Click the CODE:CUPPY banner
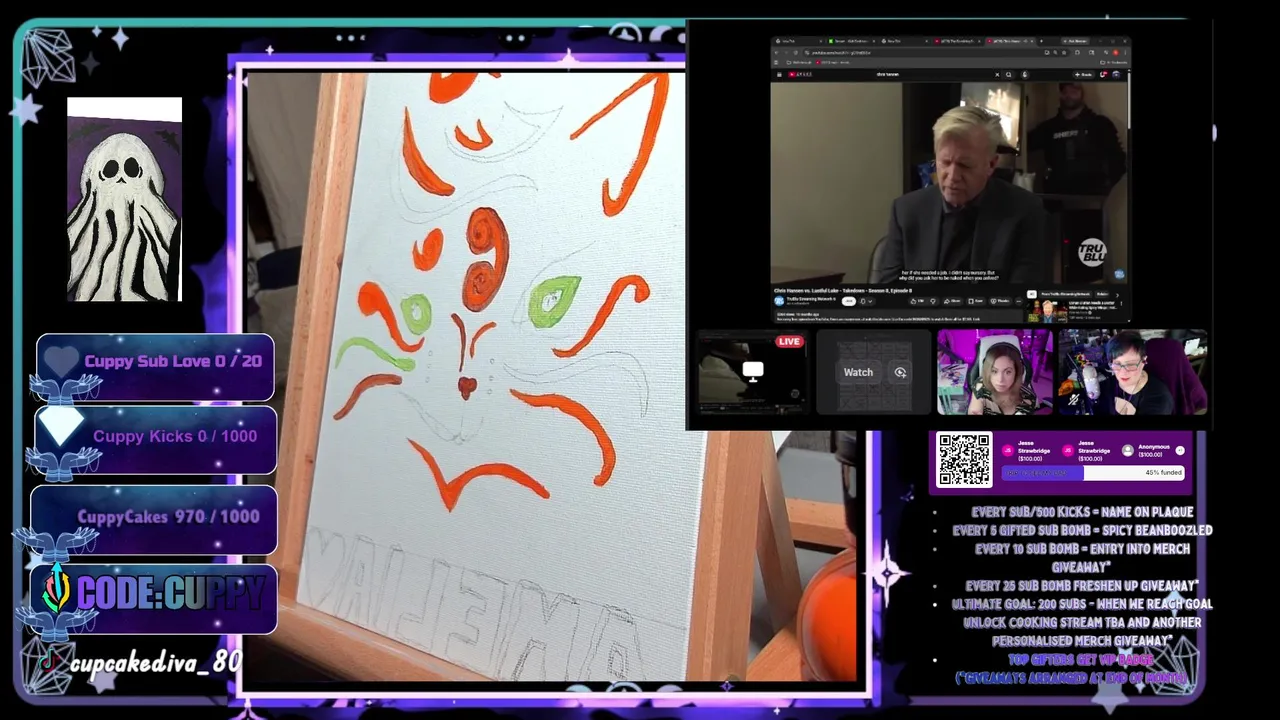1280x720 pixels. point(154,597)
